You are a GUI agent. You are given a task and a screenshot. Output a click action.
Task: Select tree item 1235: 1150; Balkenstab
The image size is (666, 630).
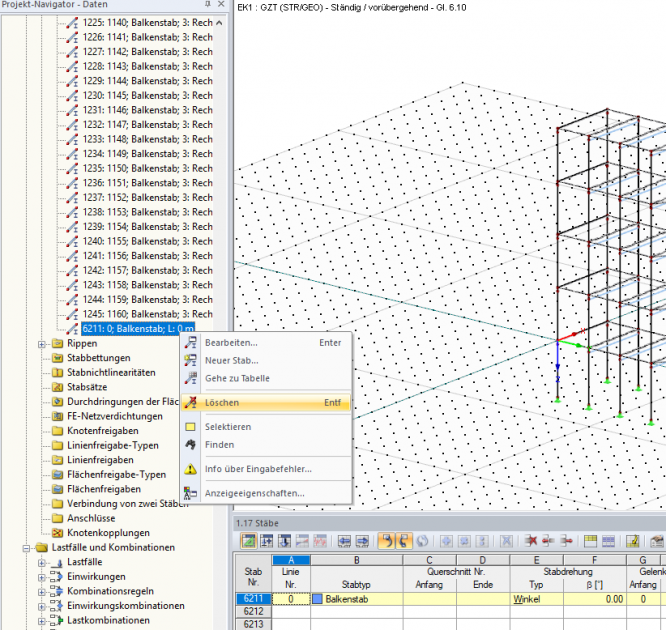147,168
